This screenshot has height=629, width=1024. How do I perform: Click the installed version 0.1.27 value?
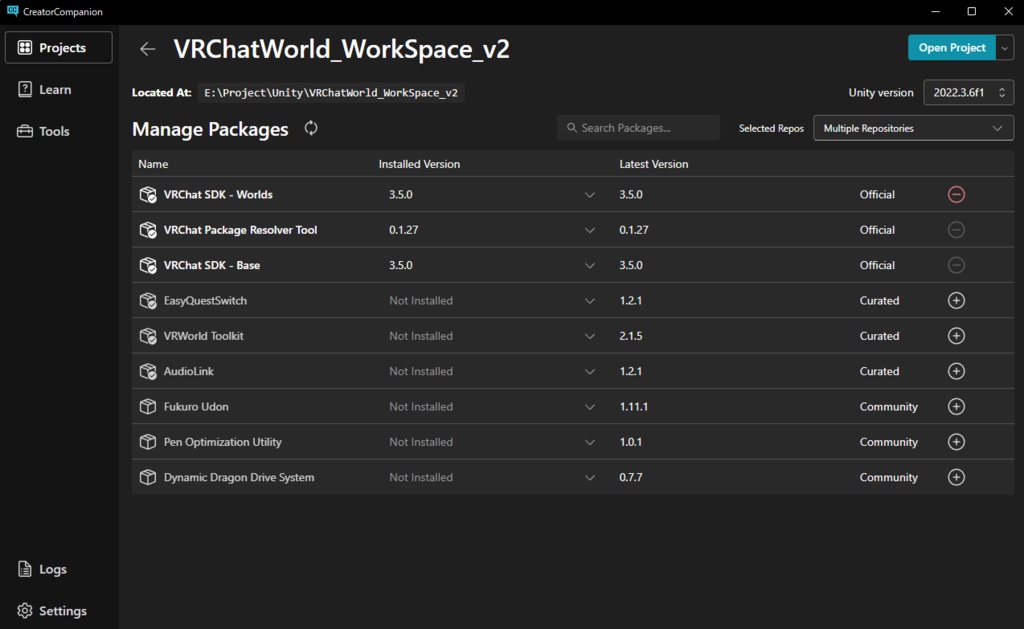(x=404, y=230)
